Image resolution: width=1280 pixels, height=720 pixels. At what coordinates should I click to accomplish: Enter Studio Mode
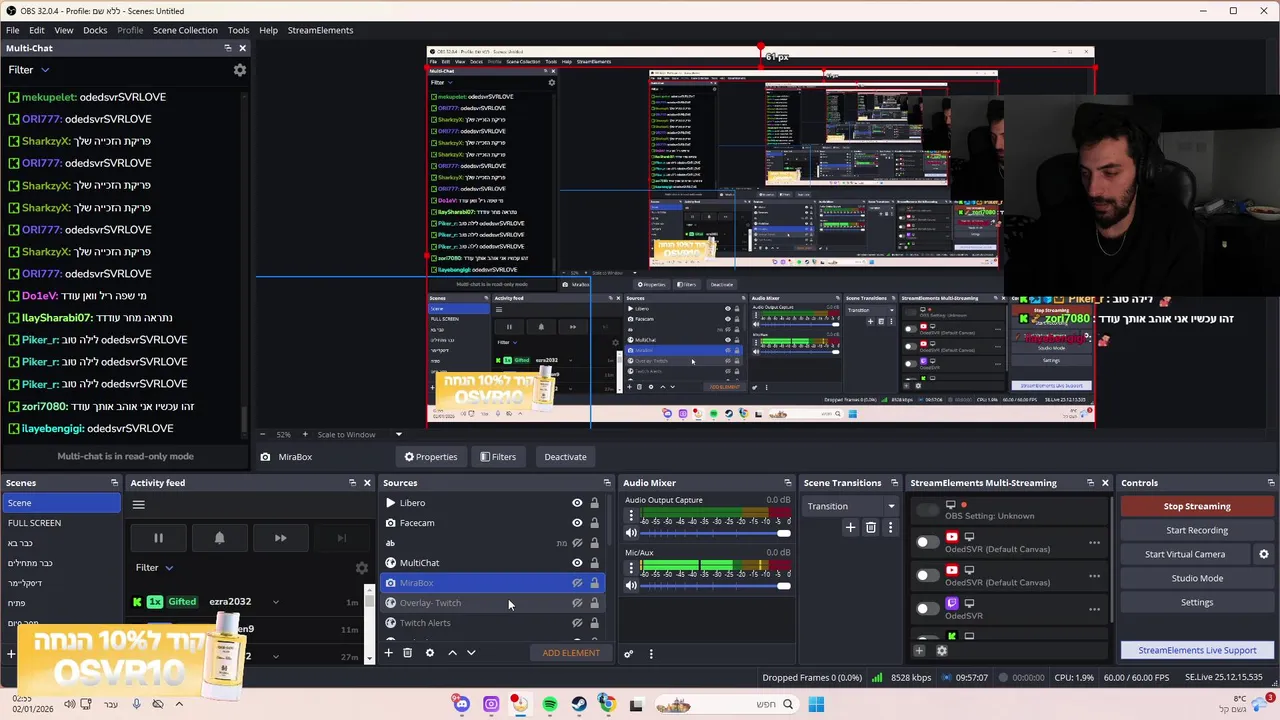1197,578
